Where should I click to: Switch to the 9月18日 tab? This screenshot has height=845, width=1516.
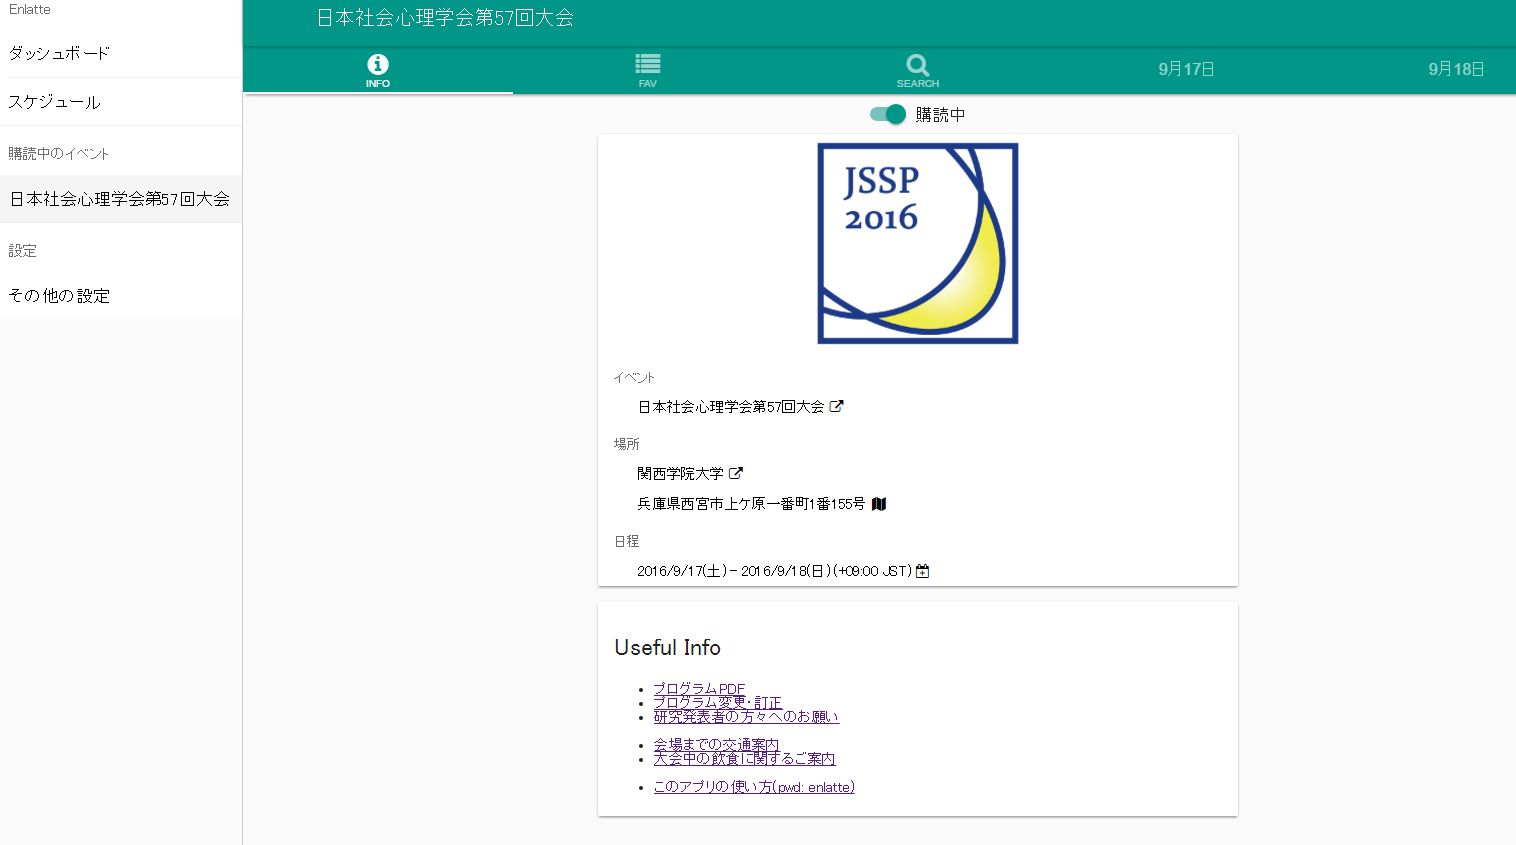1456,69
